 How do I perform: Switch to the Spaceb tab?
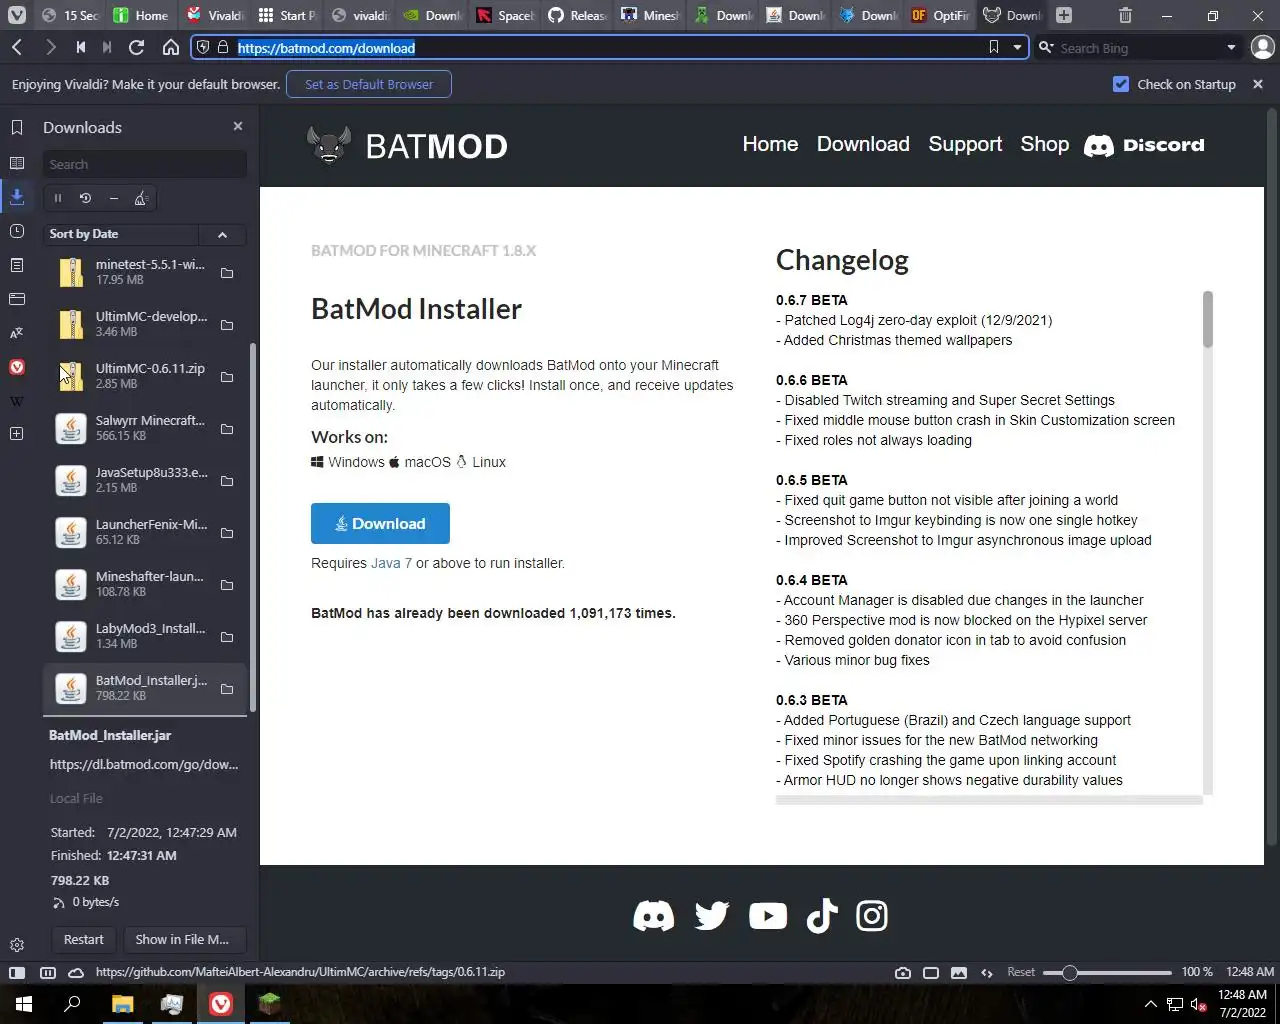(505, 15)
